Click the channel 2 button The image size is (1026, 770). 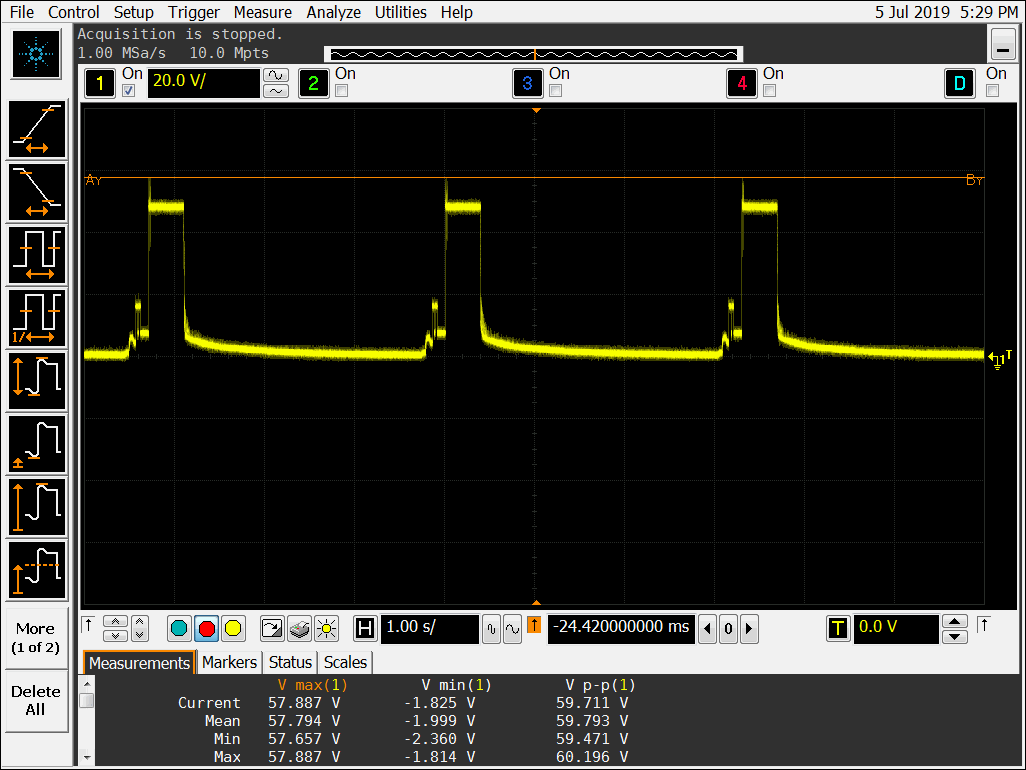313,83
